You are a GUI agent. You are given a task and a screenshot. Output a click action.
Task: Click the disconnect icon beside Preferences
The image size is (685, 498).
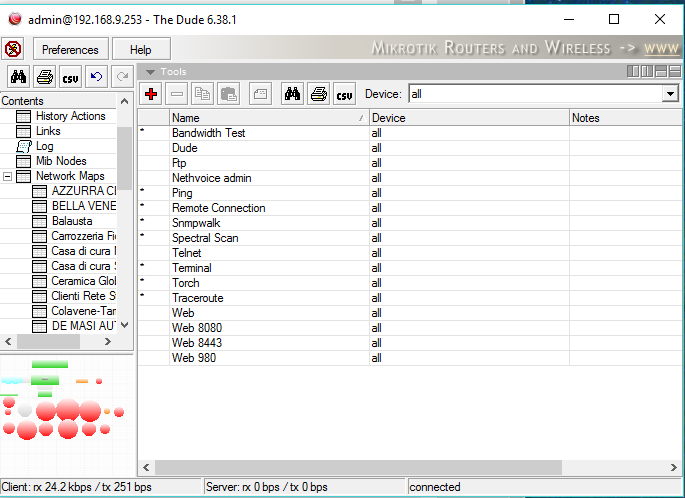(x=13, y=48)
